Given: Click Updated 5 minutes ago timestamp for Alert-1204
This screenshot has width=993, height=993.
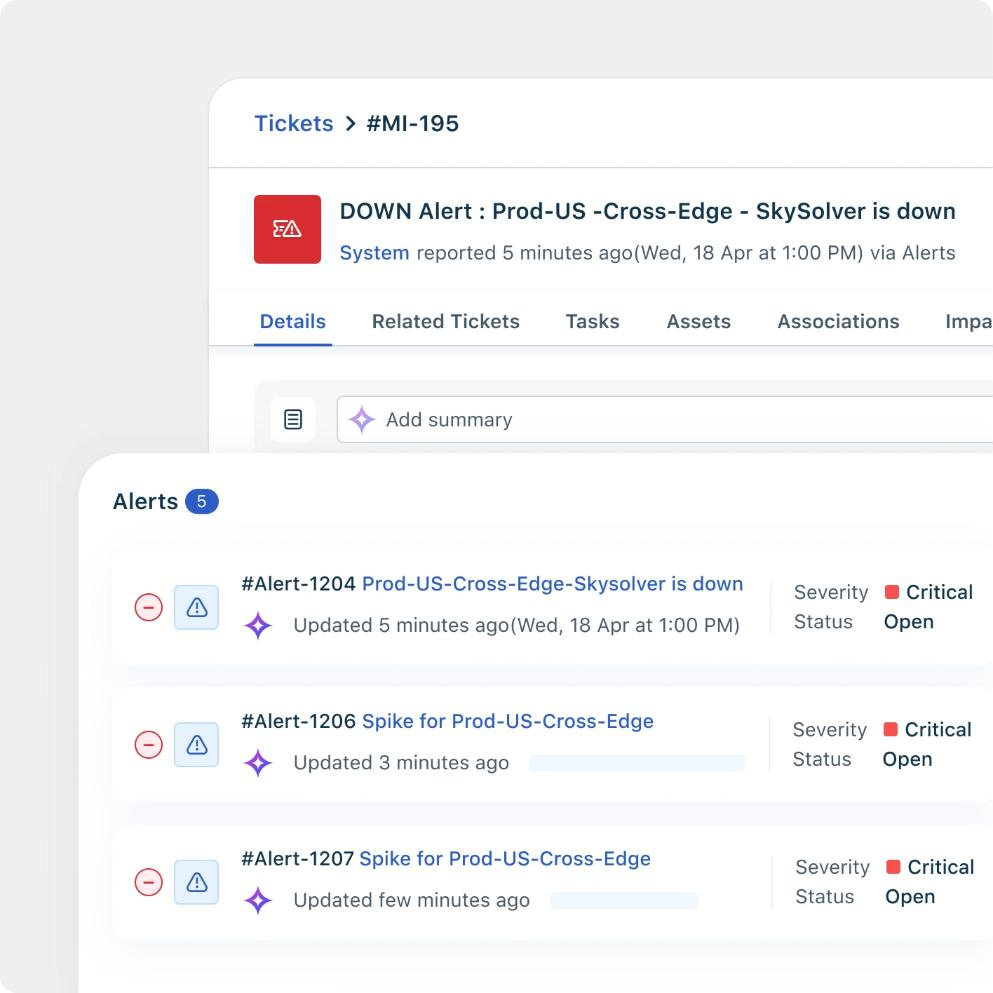Looking at the screenshot, I should (x=516, y=626).
